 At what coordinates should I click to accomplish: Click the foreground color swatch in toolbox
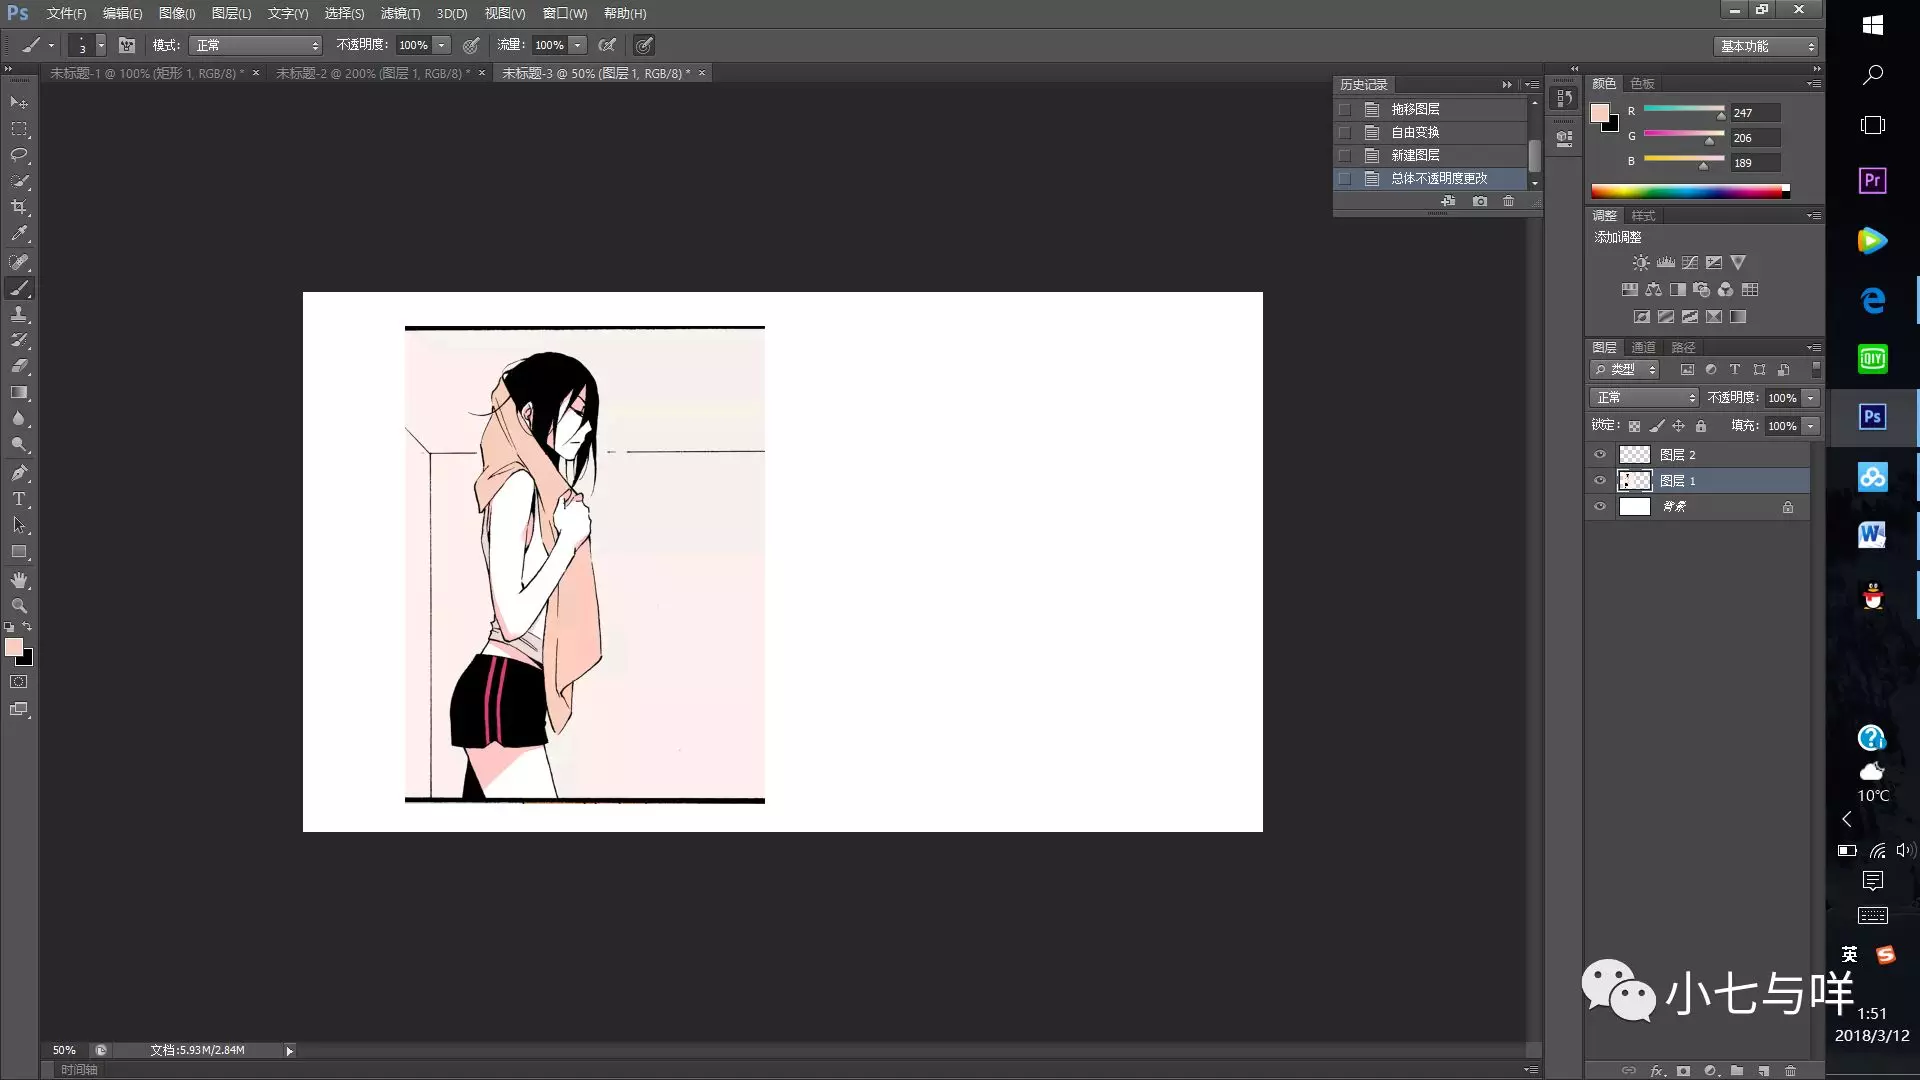tap(14, 648)
